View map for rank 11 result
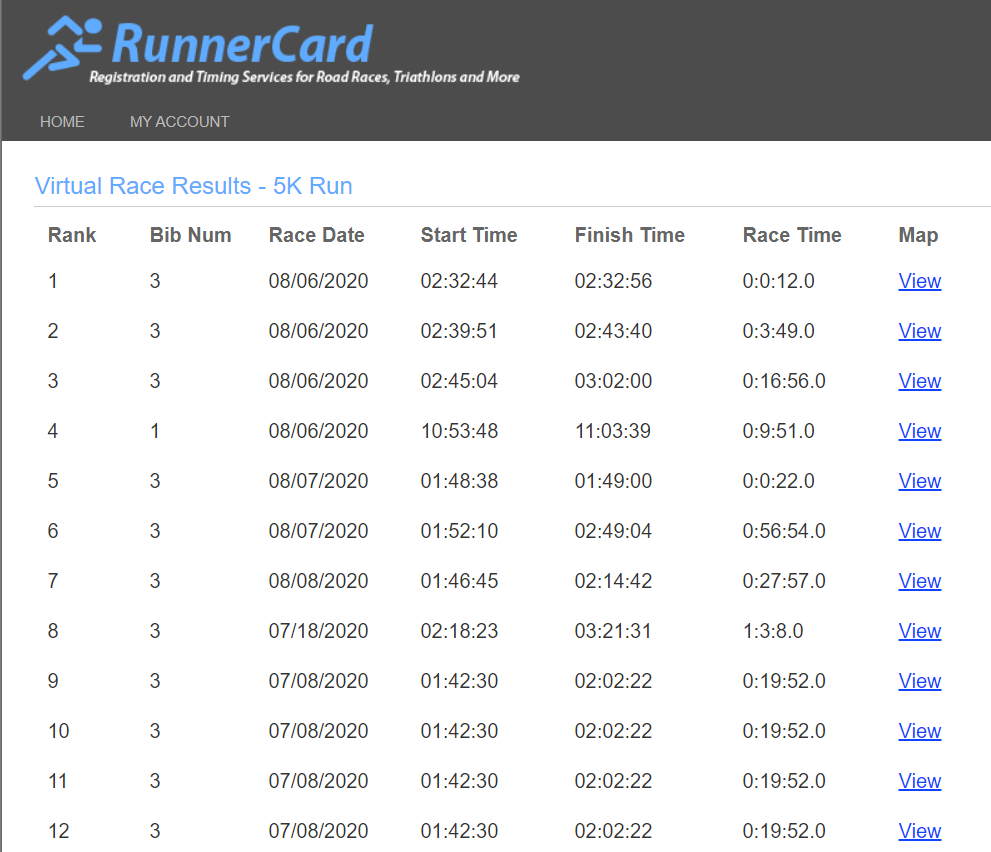 tap(919, 781)
